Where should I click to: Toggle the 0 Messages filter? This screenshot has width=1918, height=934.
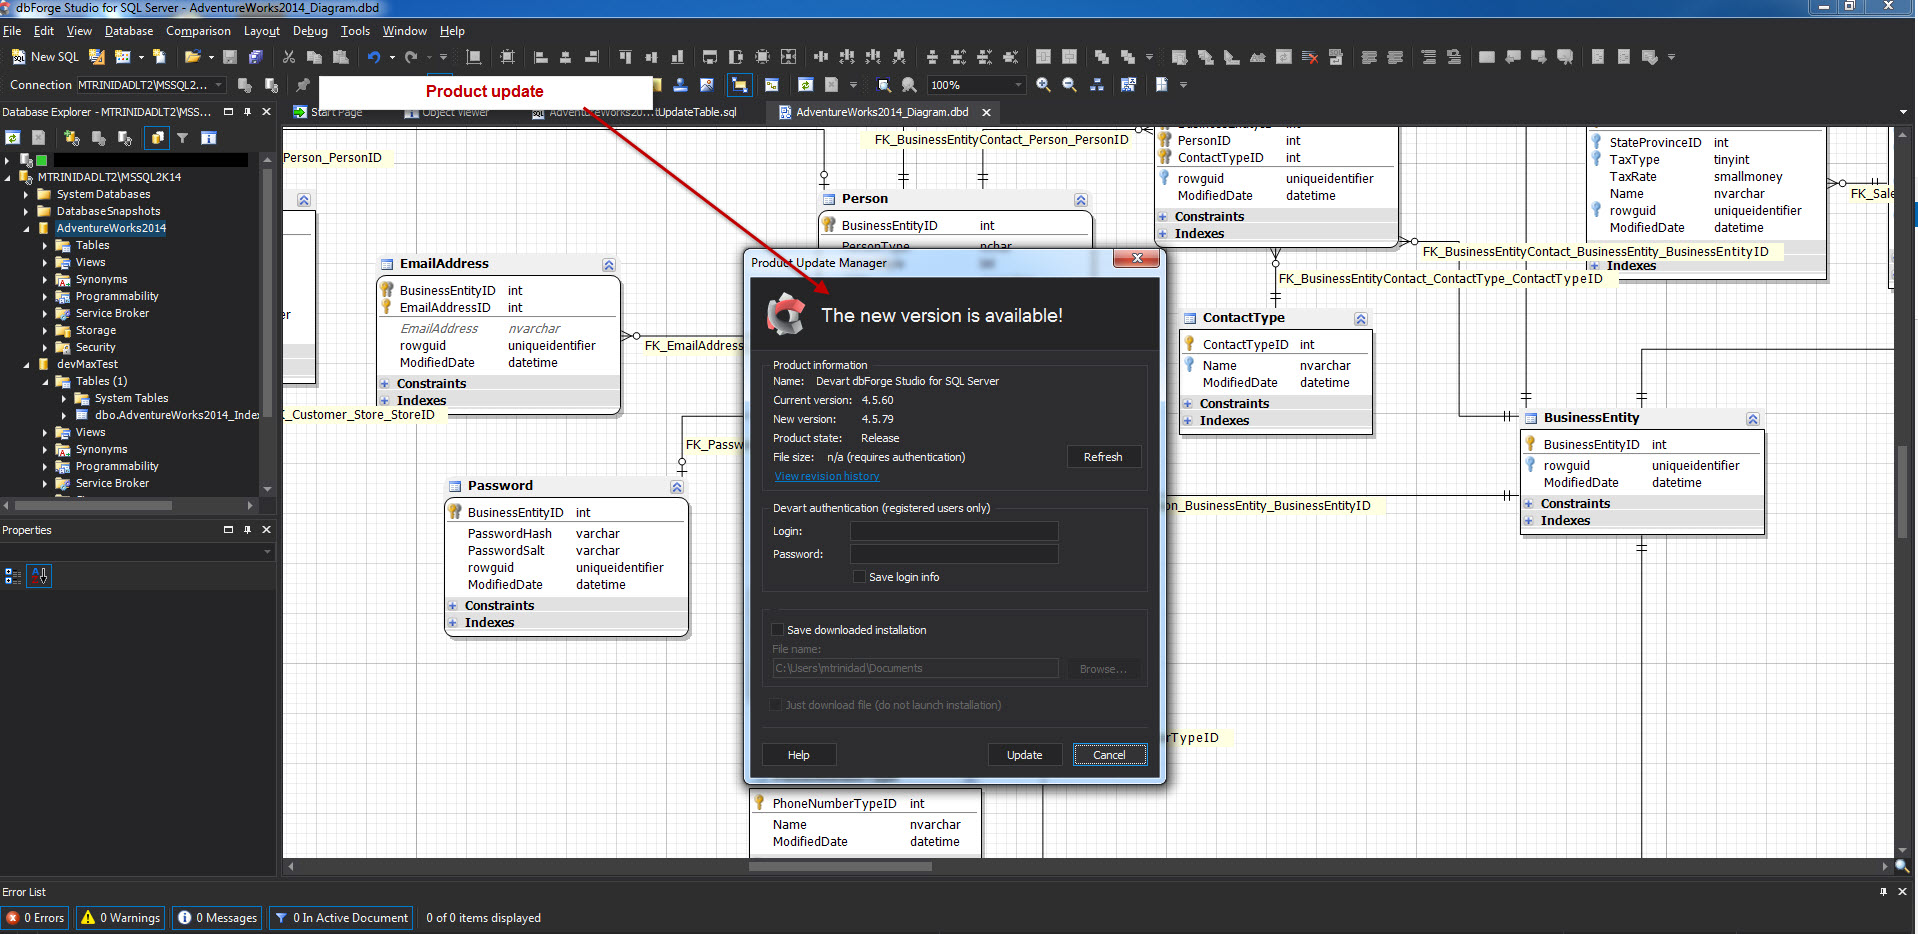(x=217, y=918)
